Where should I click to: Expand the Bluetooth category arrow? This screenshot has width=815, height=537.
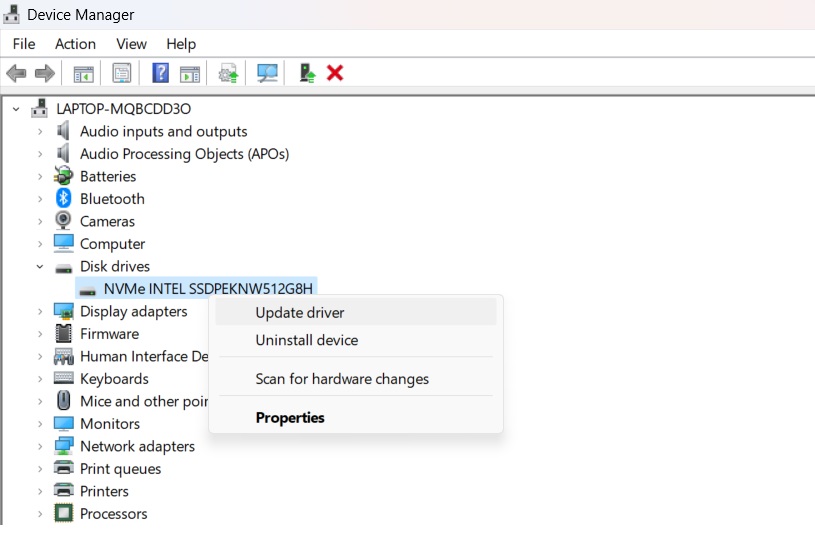click(x=40, y=199)
